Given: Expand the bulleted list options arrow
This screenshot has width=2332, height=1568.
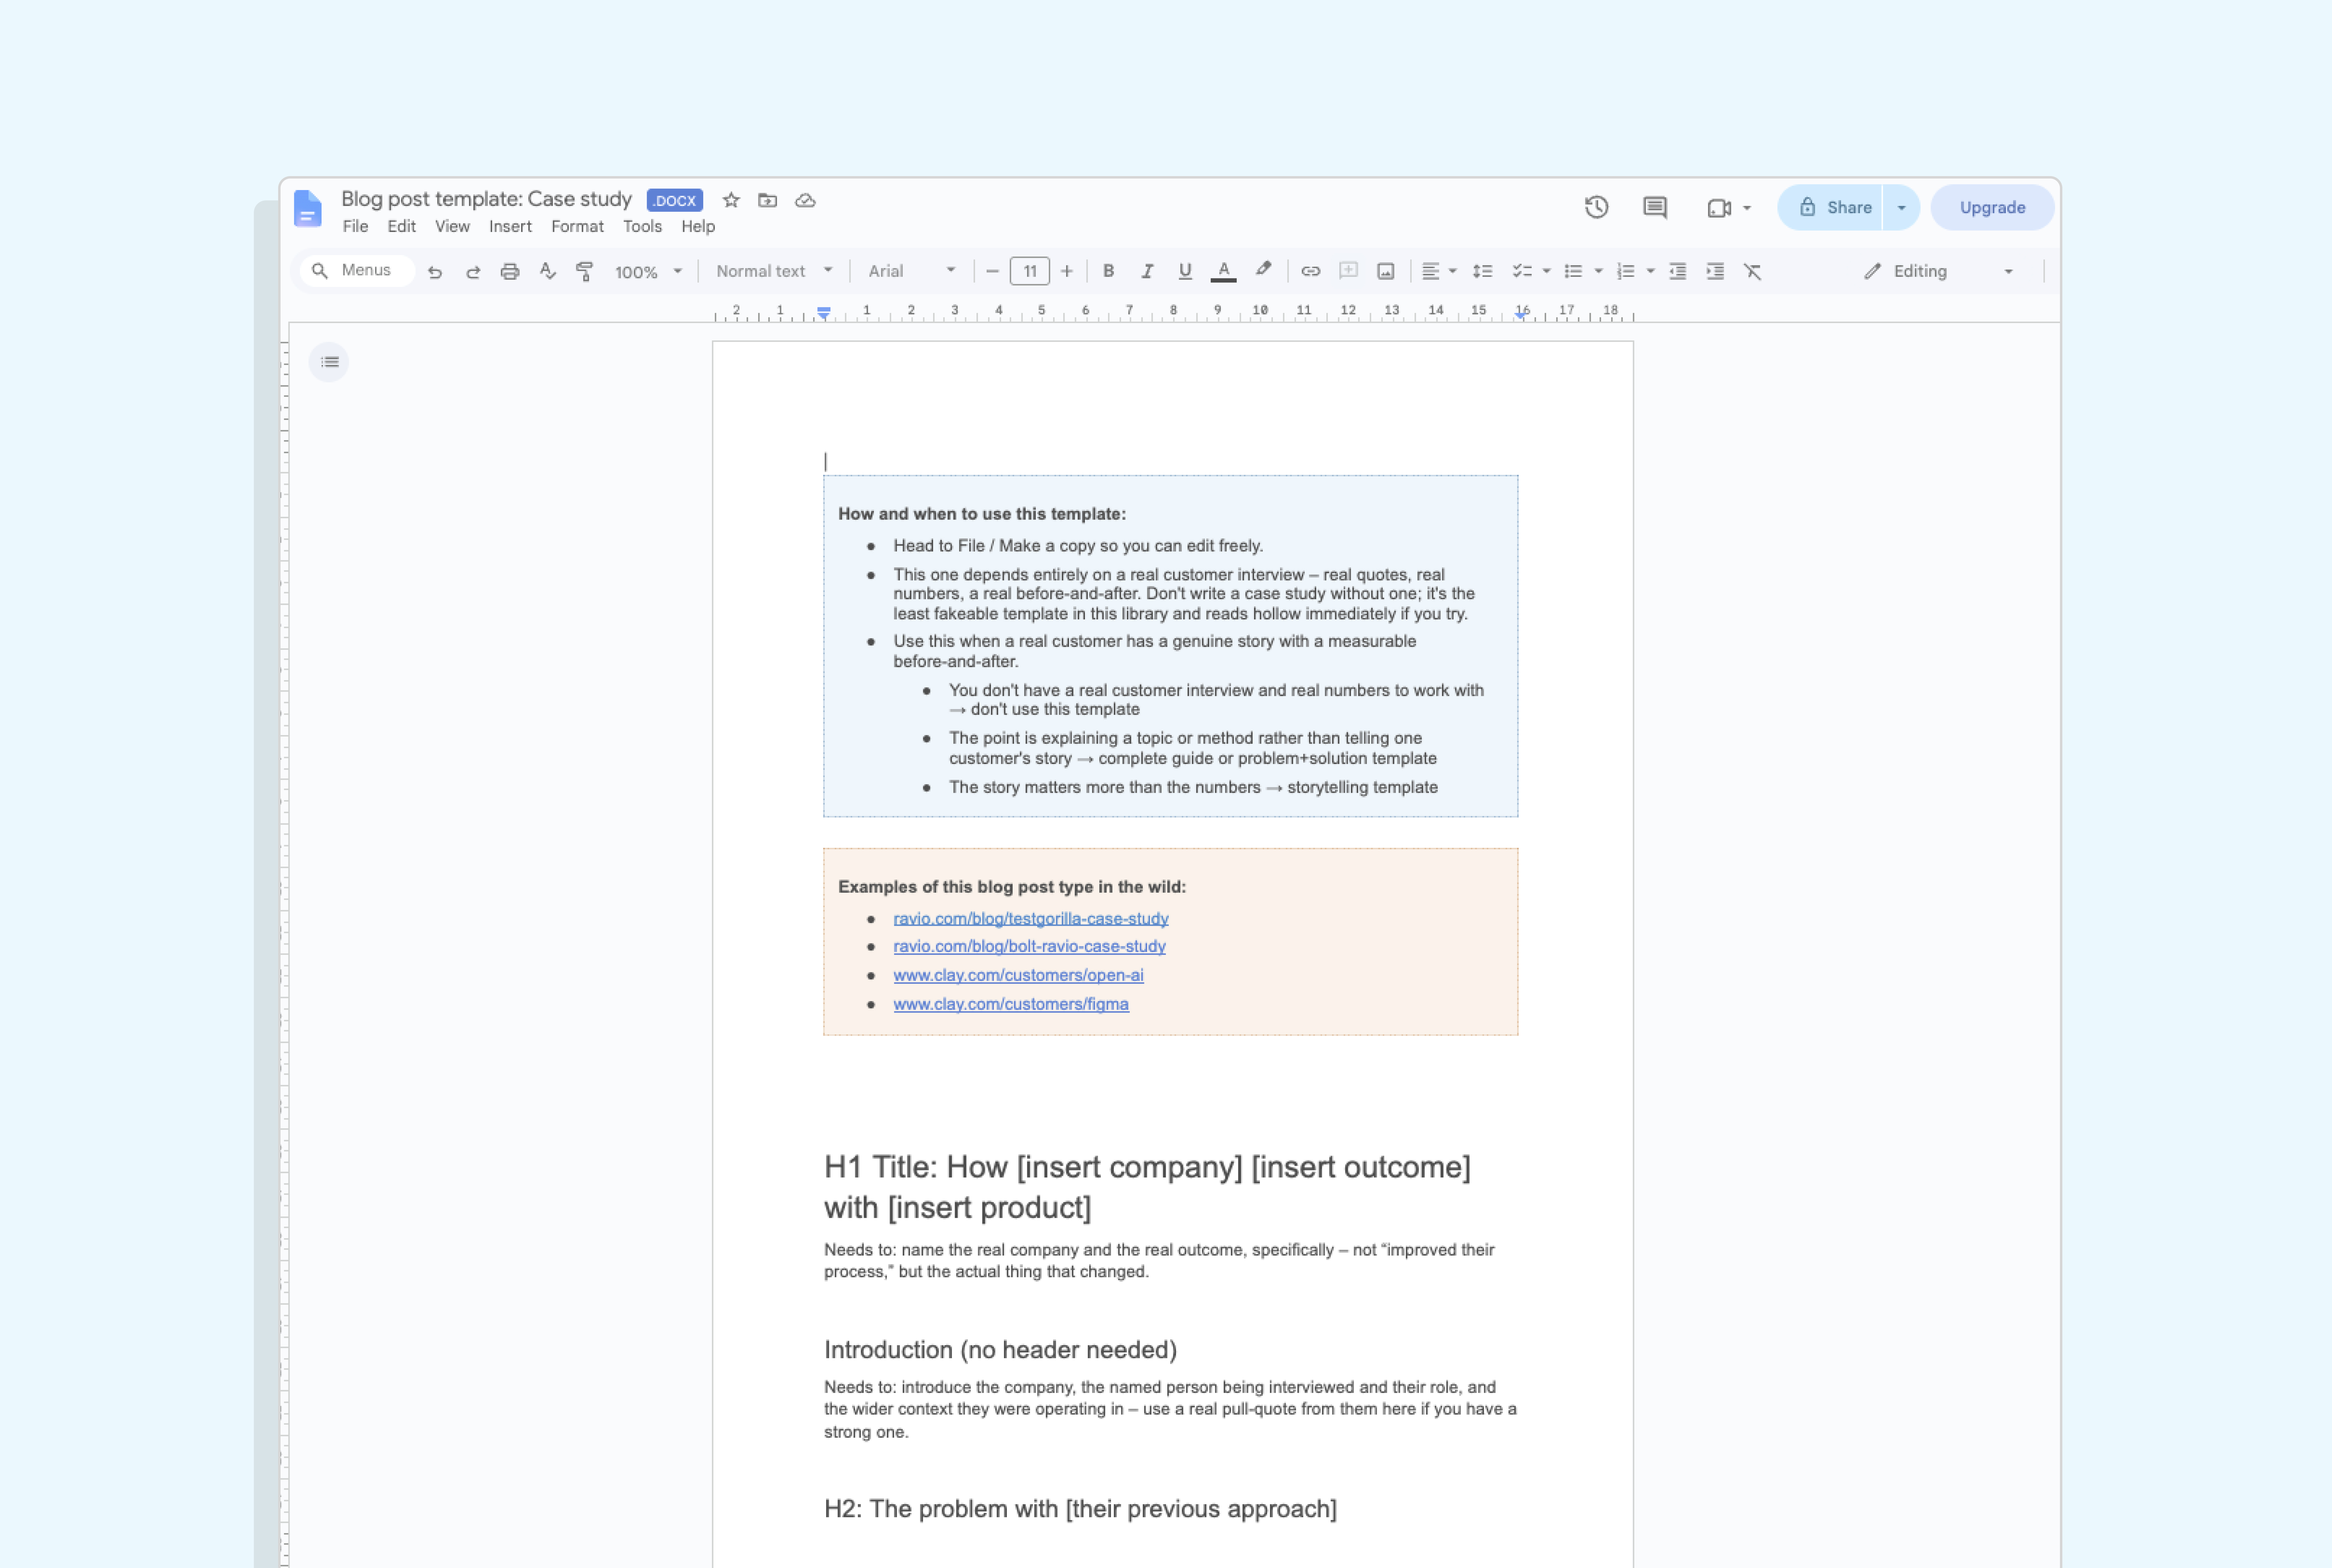Looking at the screenshot, I should point(1598,271).
